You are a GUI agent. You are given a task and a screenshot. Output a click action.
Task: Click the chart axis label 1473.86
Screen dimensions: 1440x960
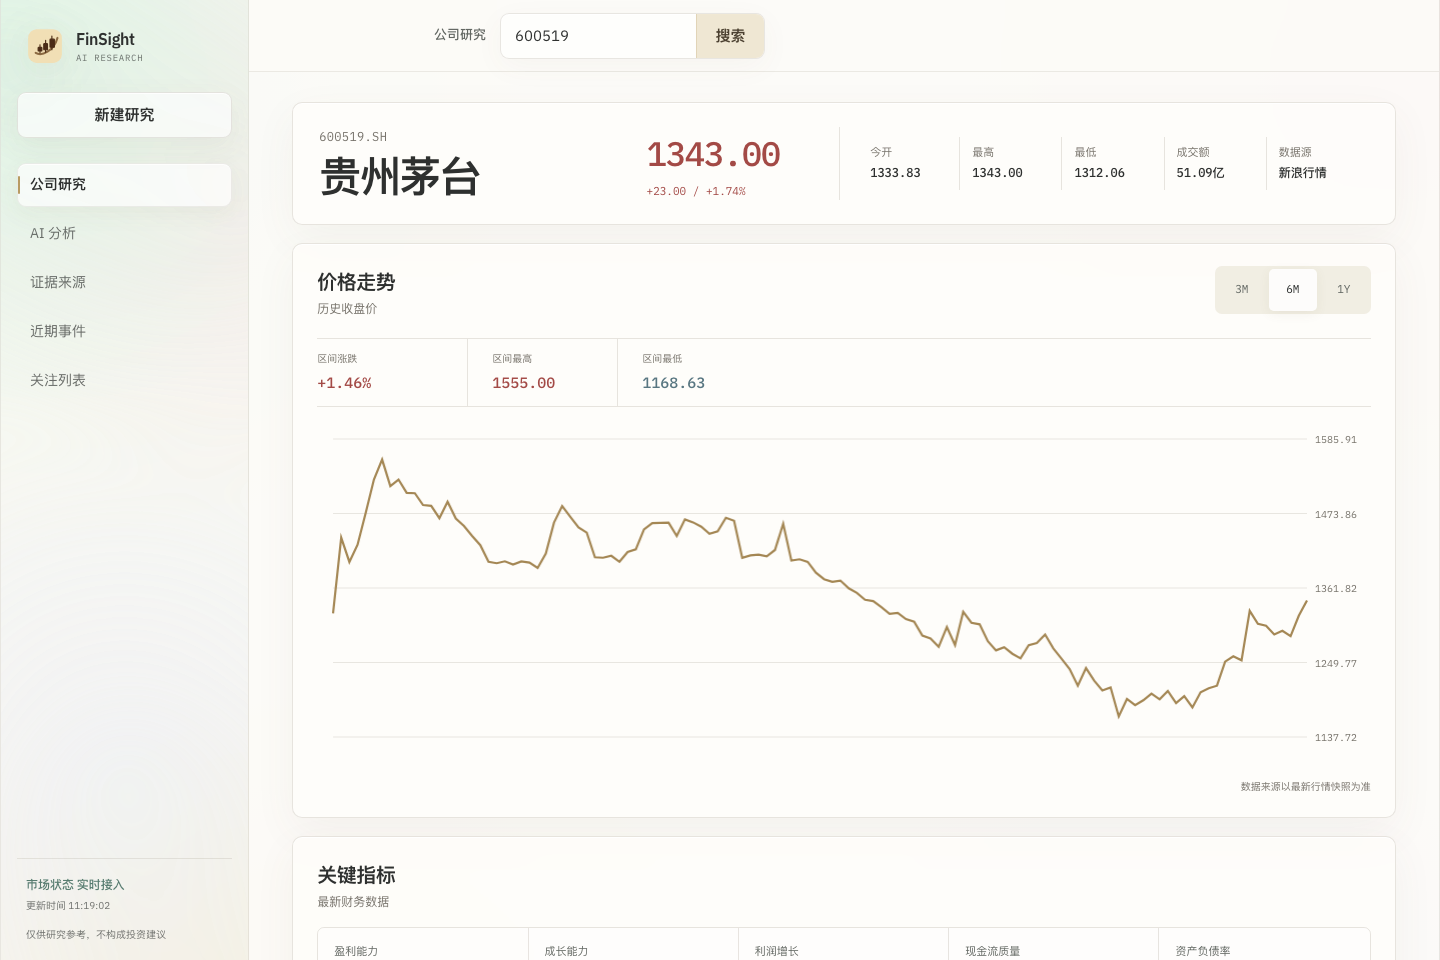(x=1336, y=515)
